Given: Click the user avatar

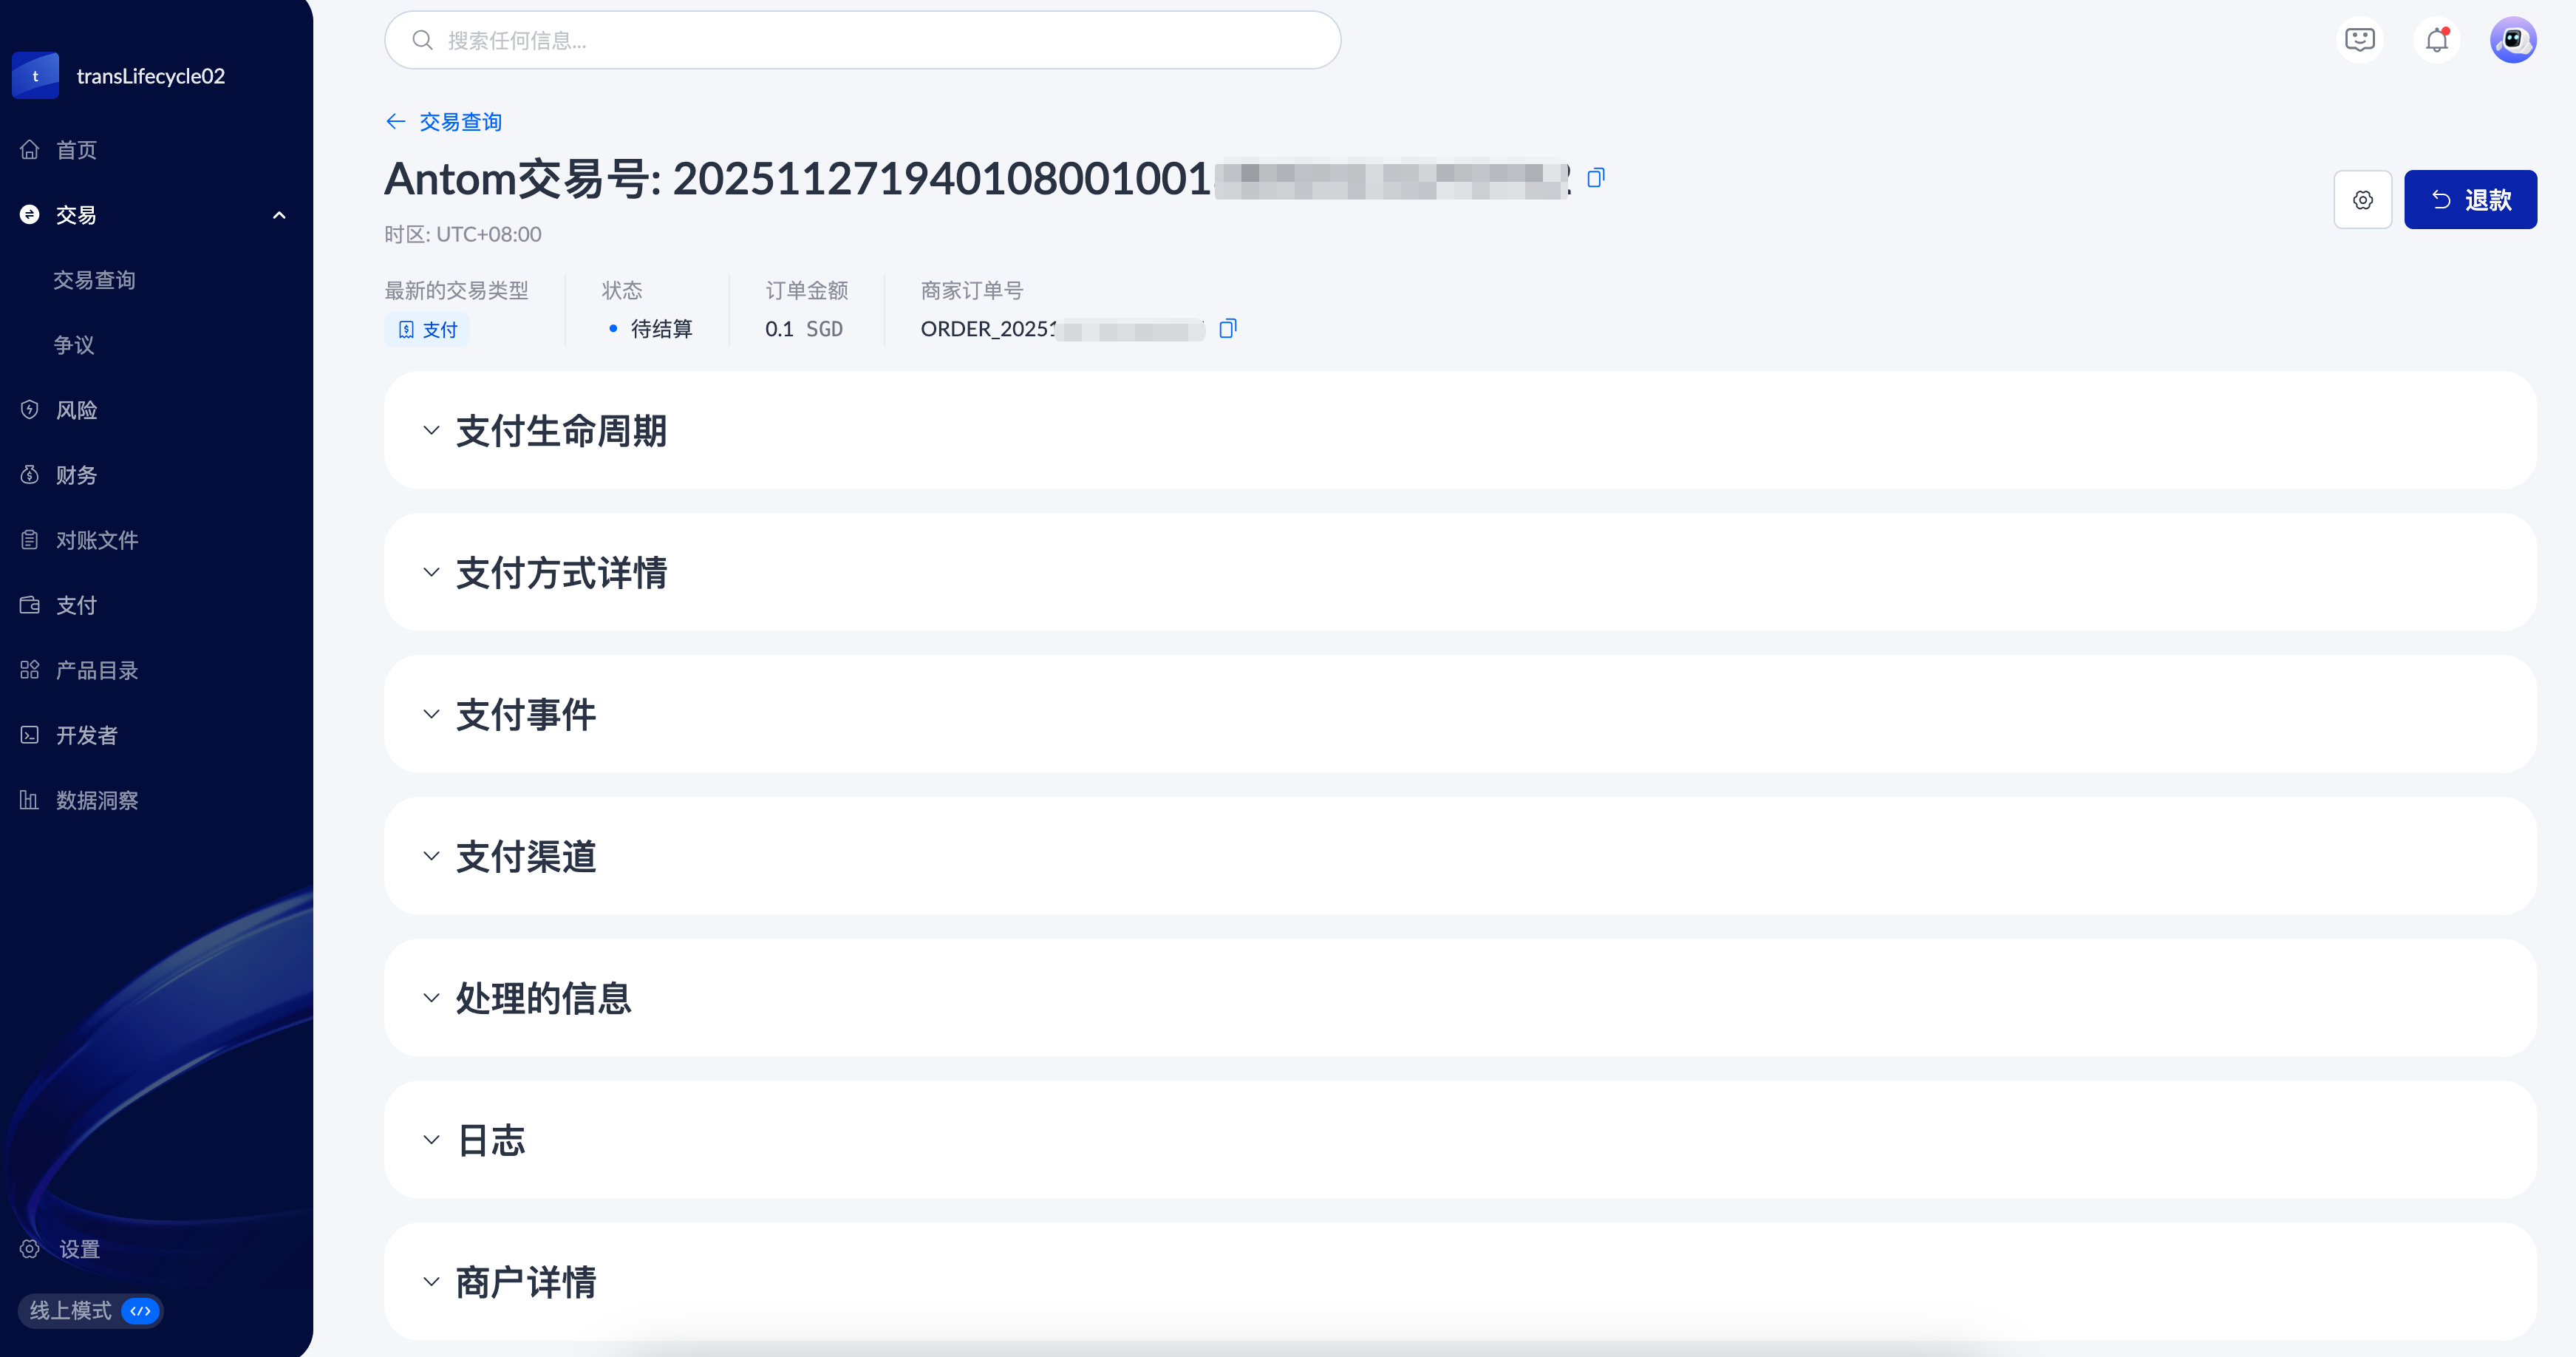Looking at the screenshot, I should [x=2512, y=40].
